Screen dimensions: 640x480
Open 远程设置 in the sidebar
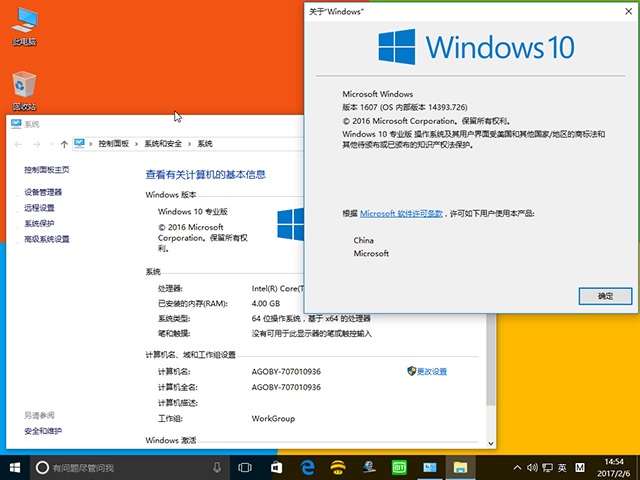click(39, 208)
